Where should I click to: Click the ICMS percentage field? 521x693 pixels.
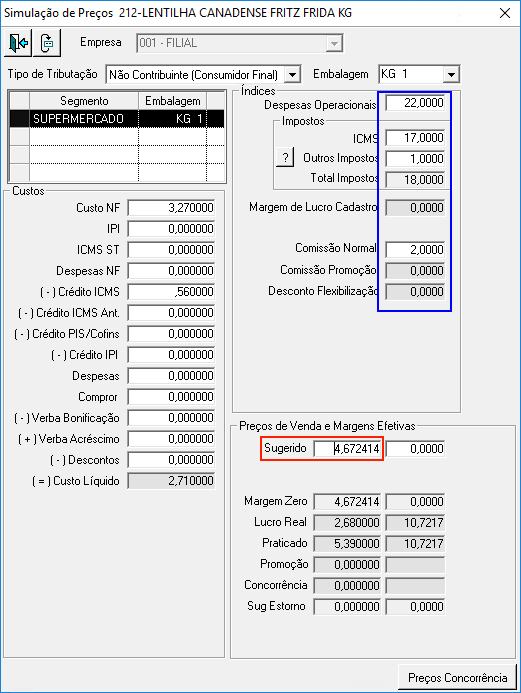click(x=415, y=138)
